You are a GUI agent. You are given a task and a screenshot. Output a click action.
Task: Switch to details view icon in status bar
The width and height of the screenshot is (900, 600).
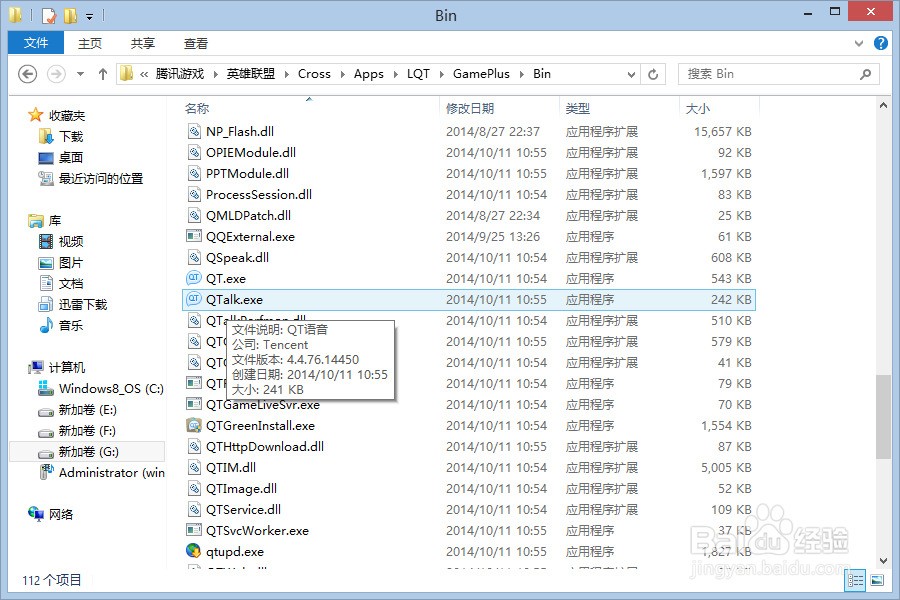pyautogui.click(x=855, y=580)
